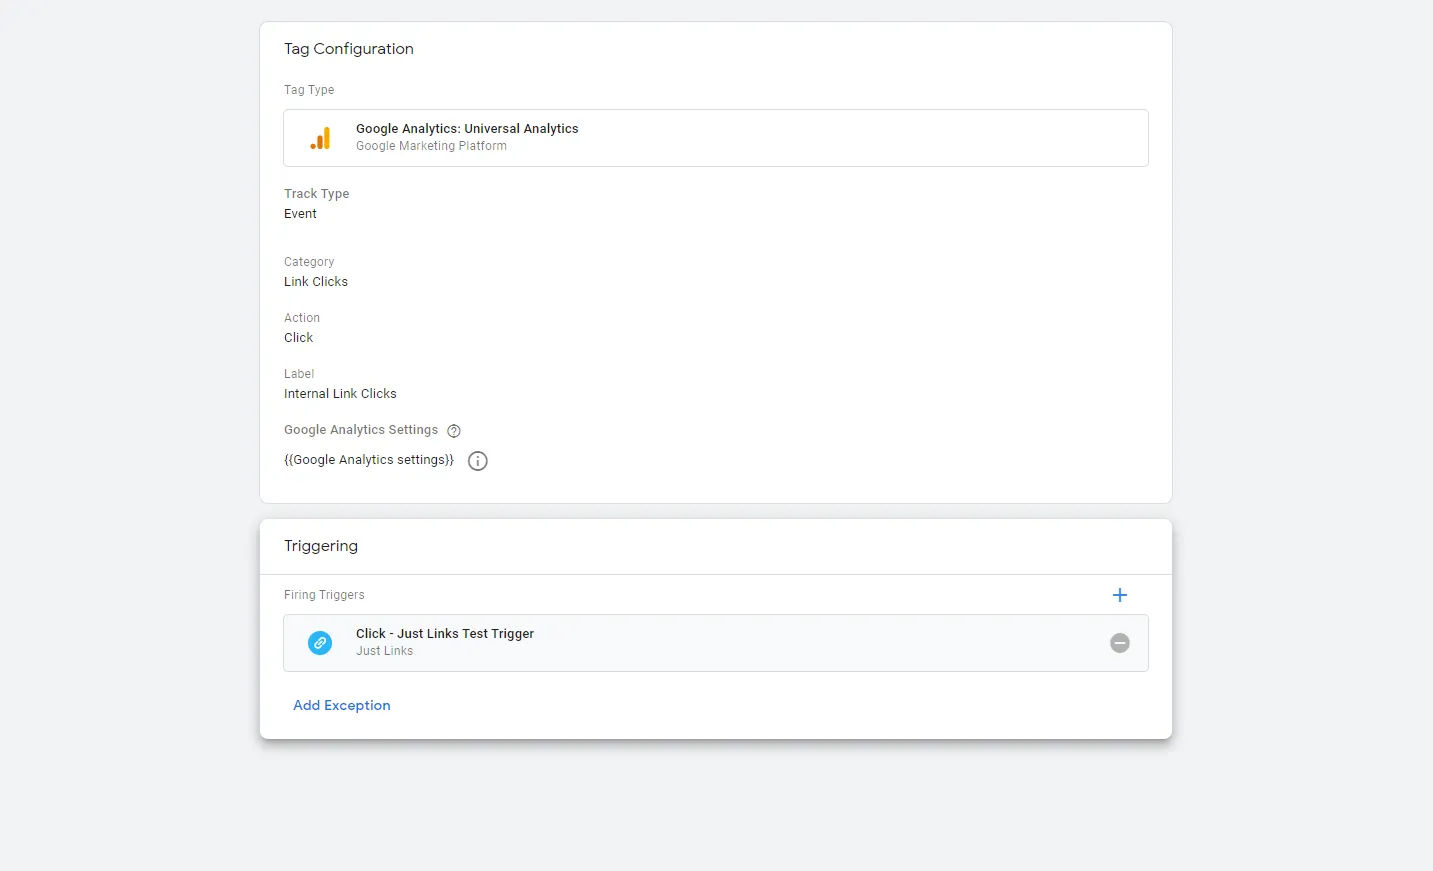Click the {{Google Analytics settings}} variable text
This screenshot has height=871, width=1433.
point(369,460)
